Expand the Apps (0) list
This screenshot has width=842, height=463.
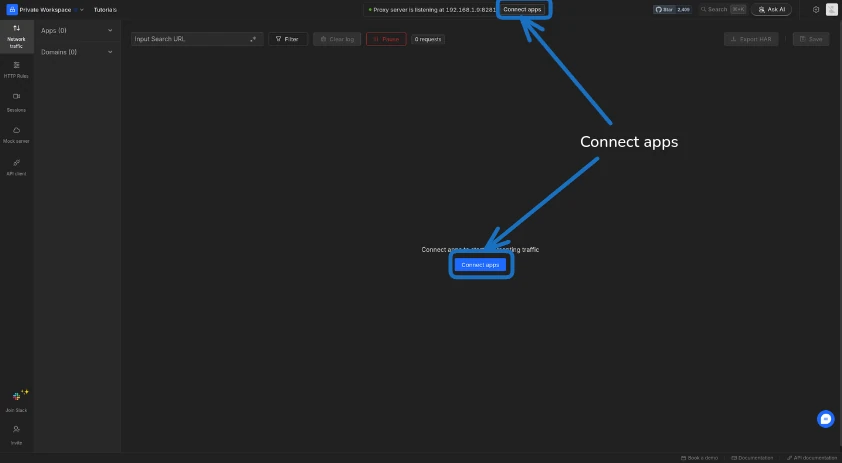pyautogui.click(x=77, y=31)
